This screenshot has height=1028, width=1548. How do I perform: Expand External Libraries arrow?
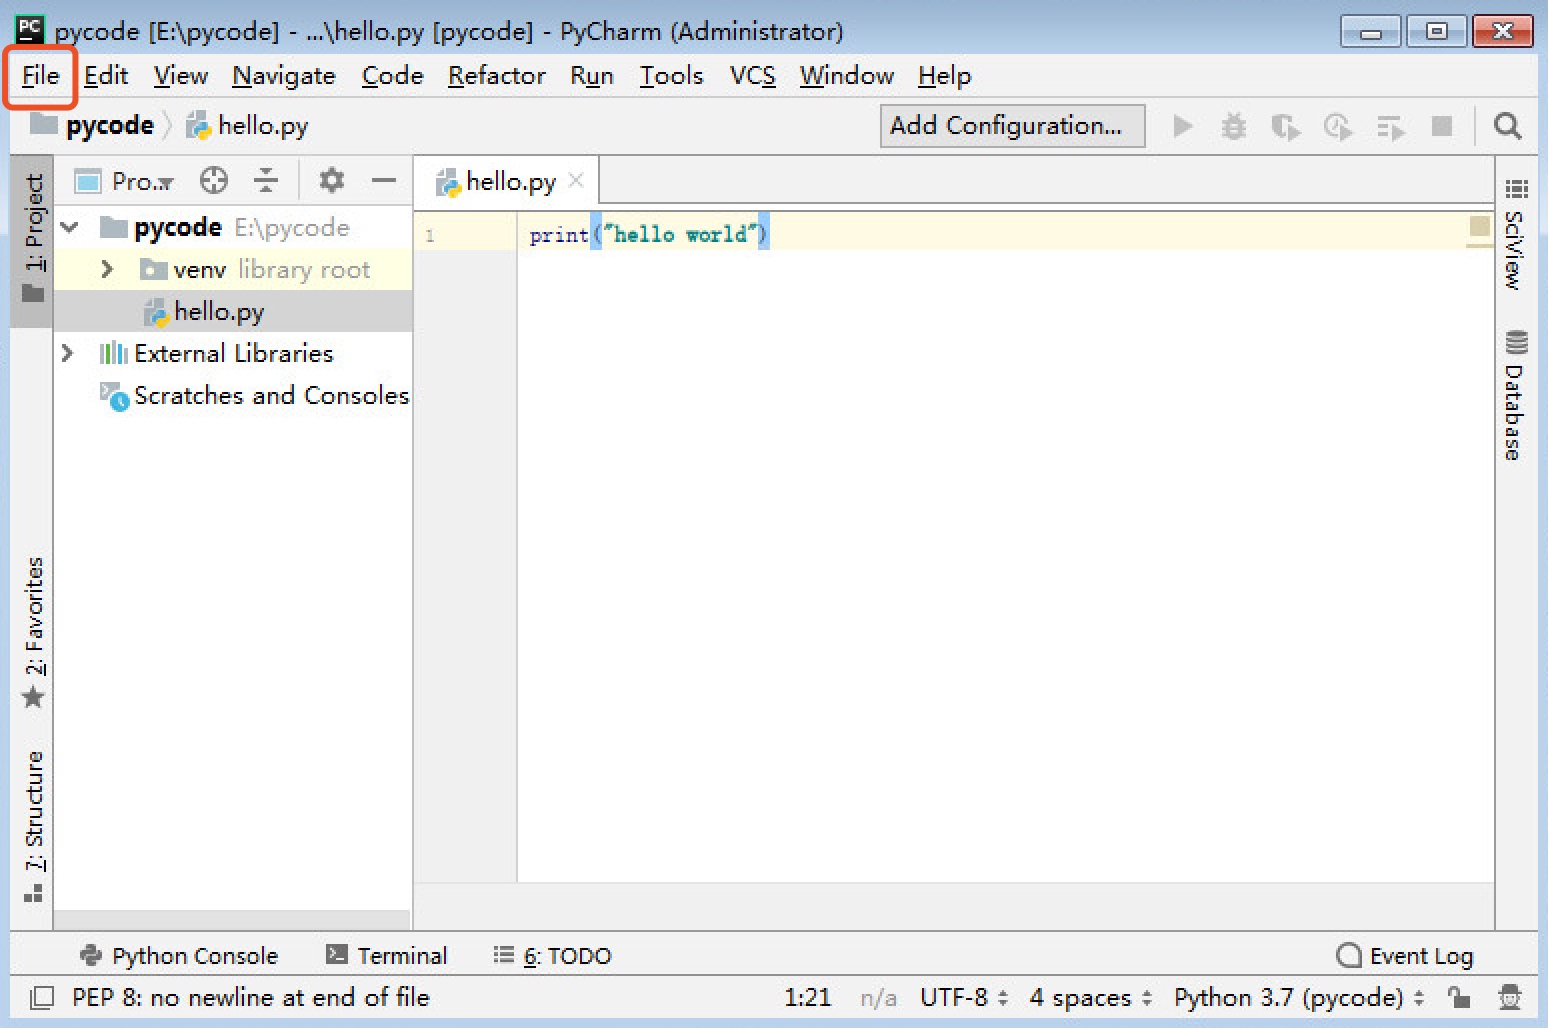click(67, 354)
